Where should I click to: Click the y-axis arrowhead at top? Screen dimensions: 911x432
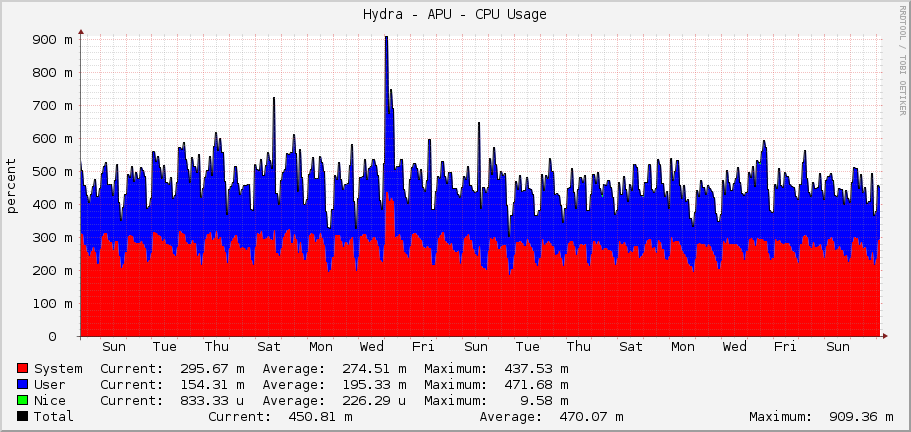pyautogui.click(x=81, y=32)
